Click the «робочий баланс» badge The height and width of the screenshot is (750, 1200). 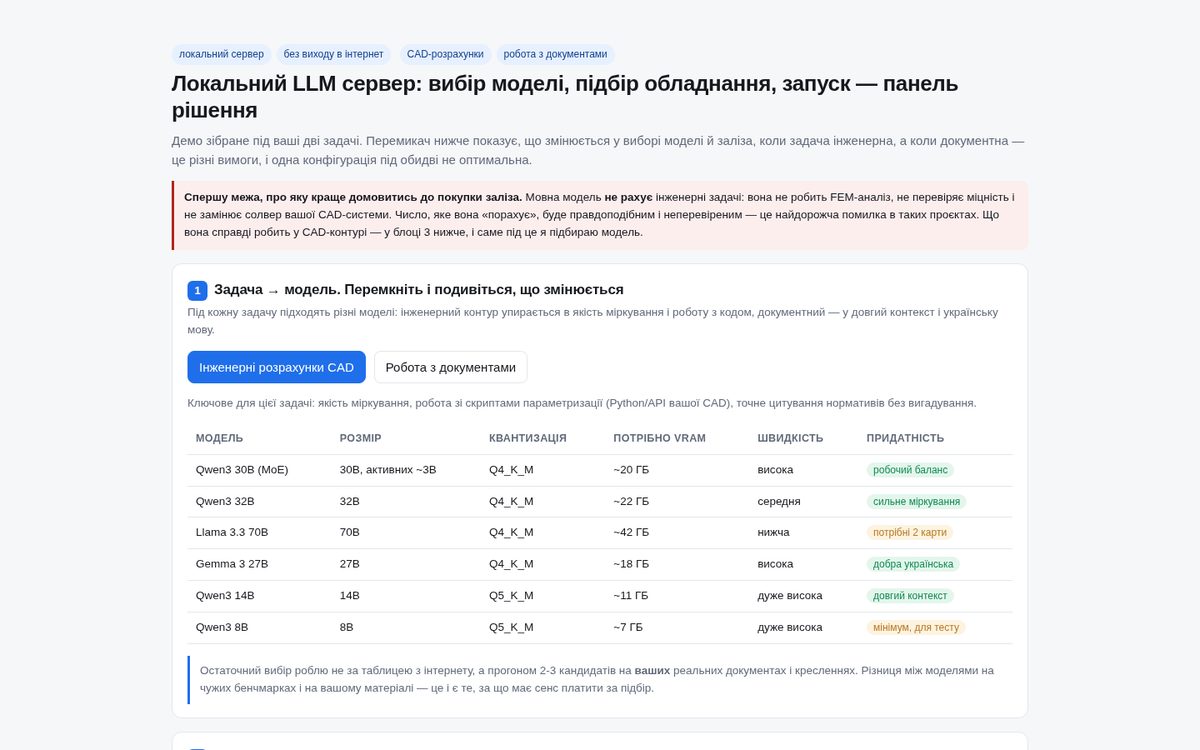[x=910, y=470]
